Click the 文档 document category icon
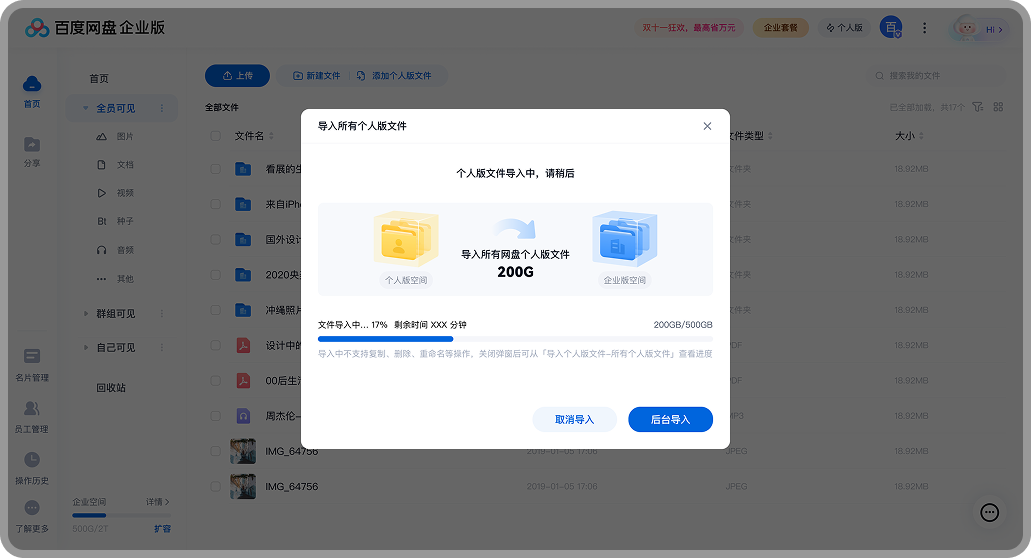The width and height of the screenshot is (1031, 558). pyautogui.click(x=101, y=165)
